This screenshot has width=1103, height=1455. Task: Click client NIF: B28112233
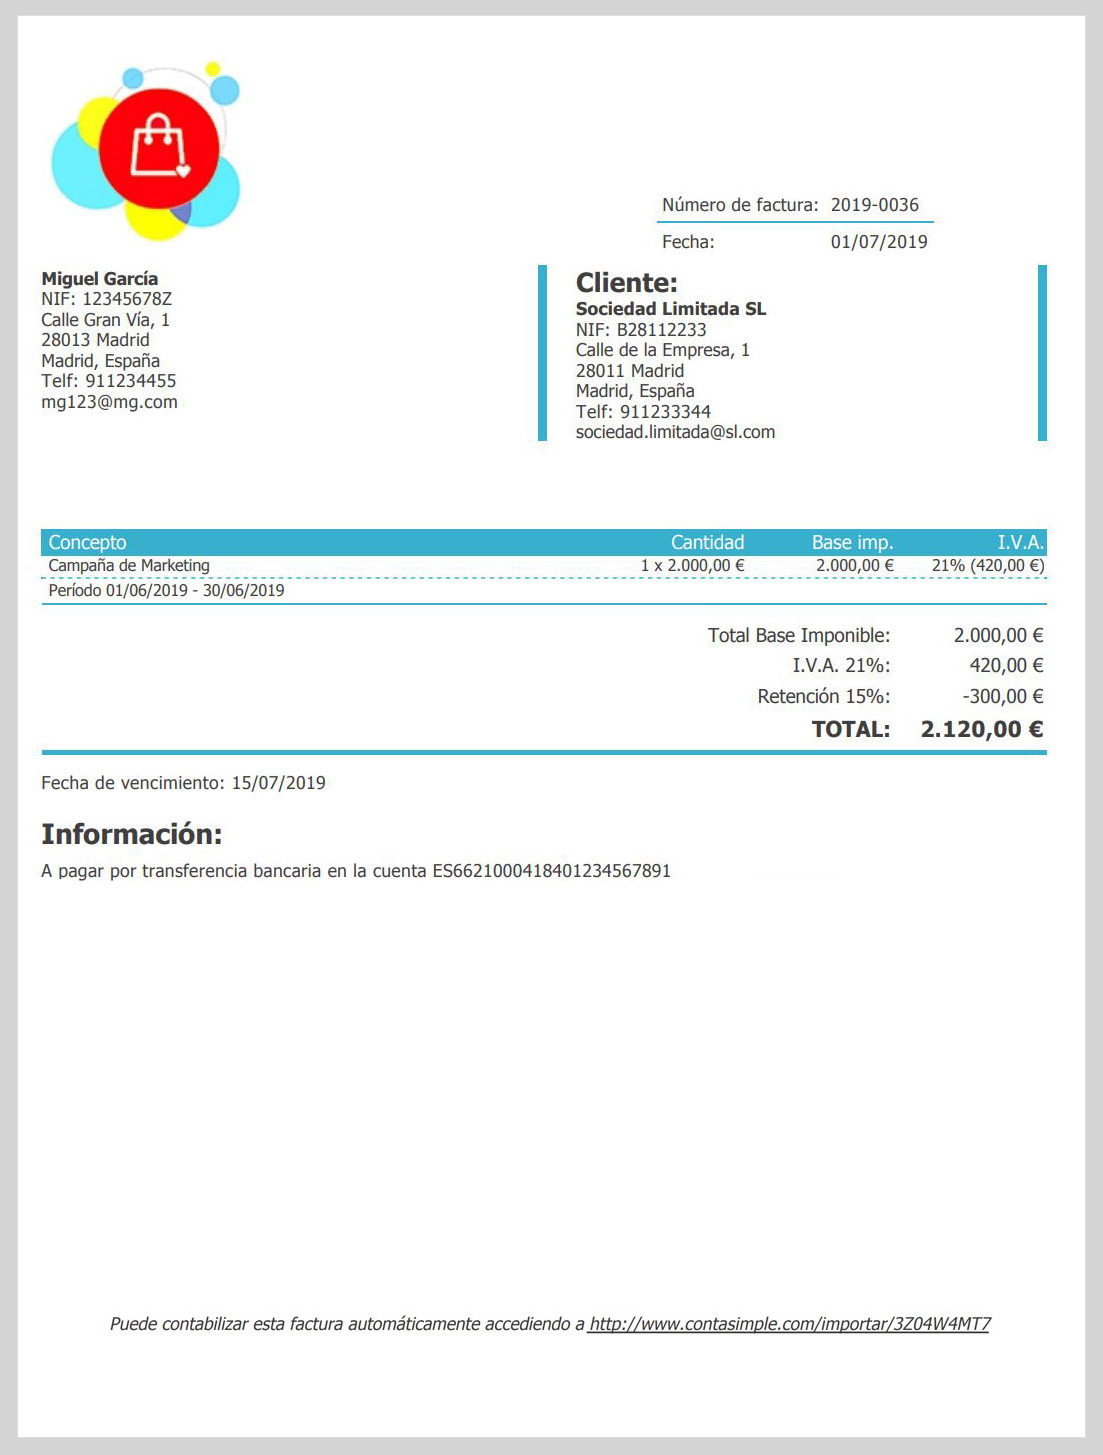click(641, 330)
